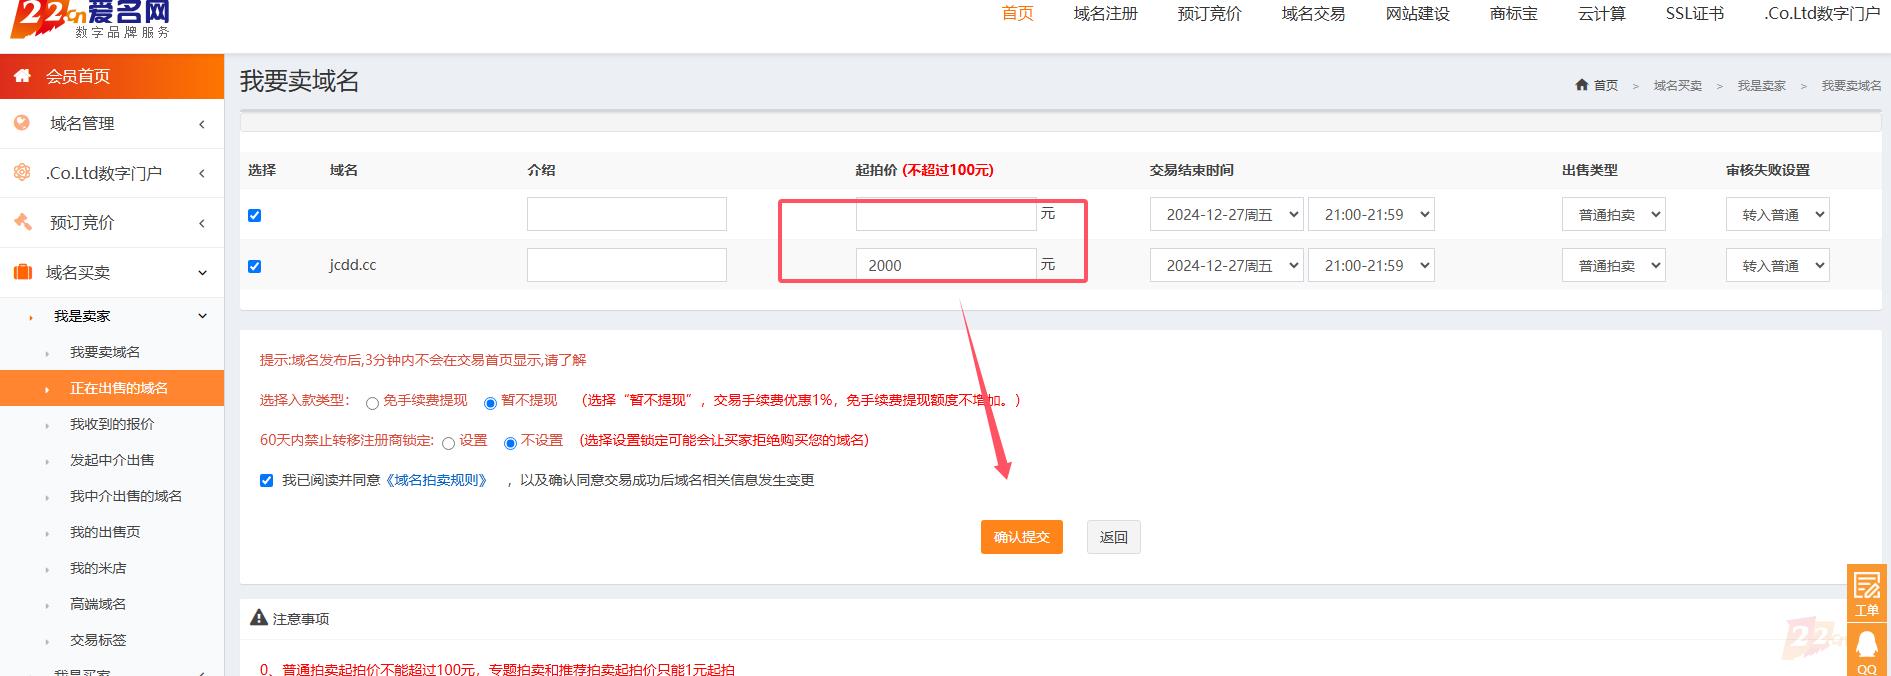This screenshot has height=676, width=1891.
Task: Click the jcdd.cc domain name text
Action: (353, 265)
